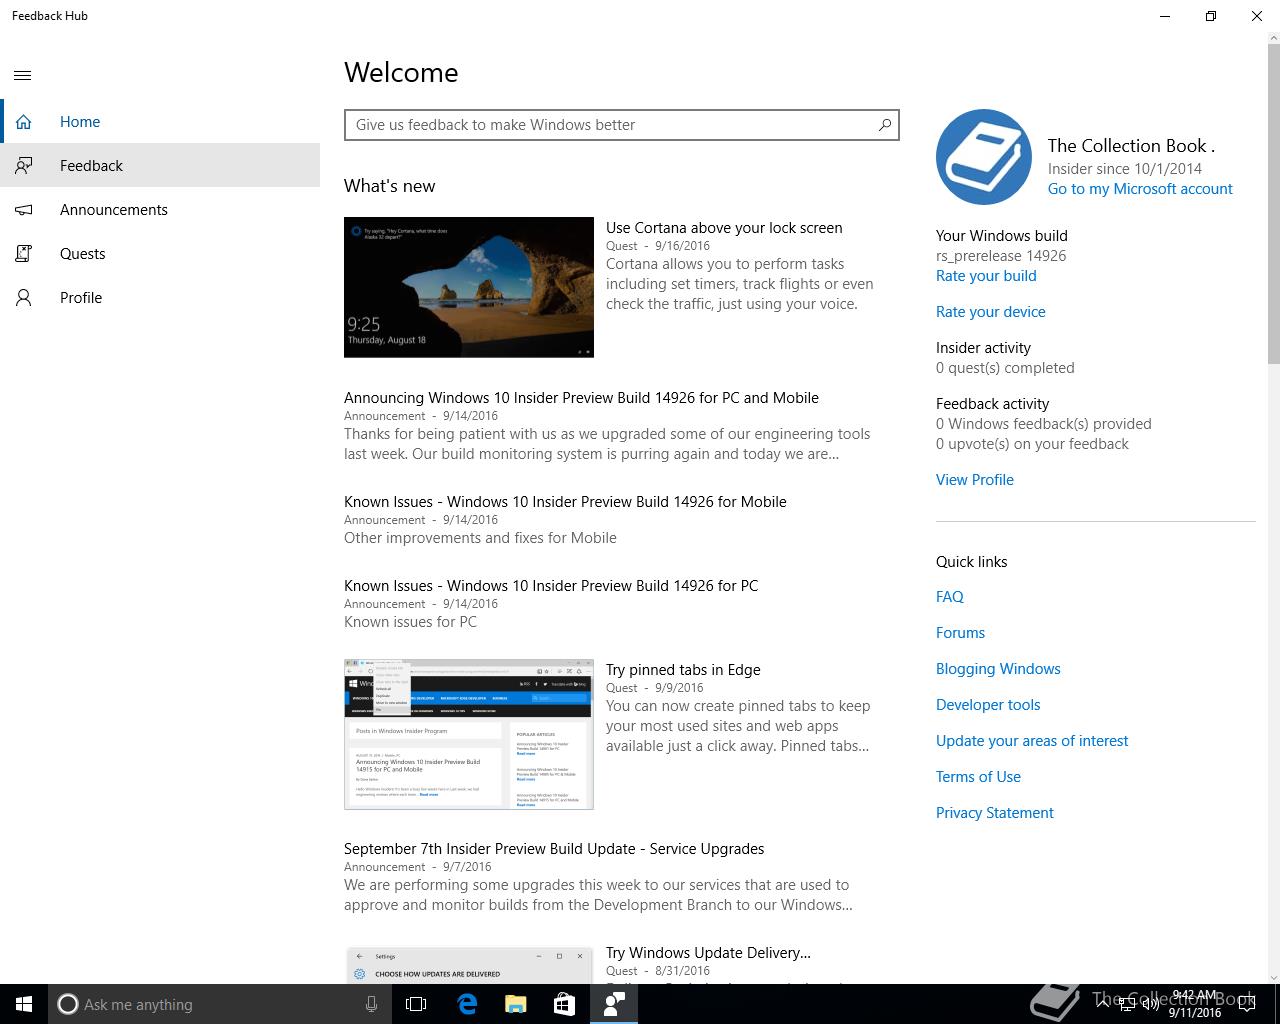Click The Collection Book profile avatar
Image resolution: width=1280 pixels, height=1024 pixels.
pyautogui.click(x=984, y=157)
